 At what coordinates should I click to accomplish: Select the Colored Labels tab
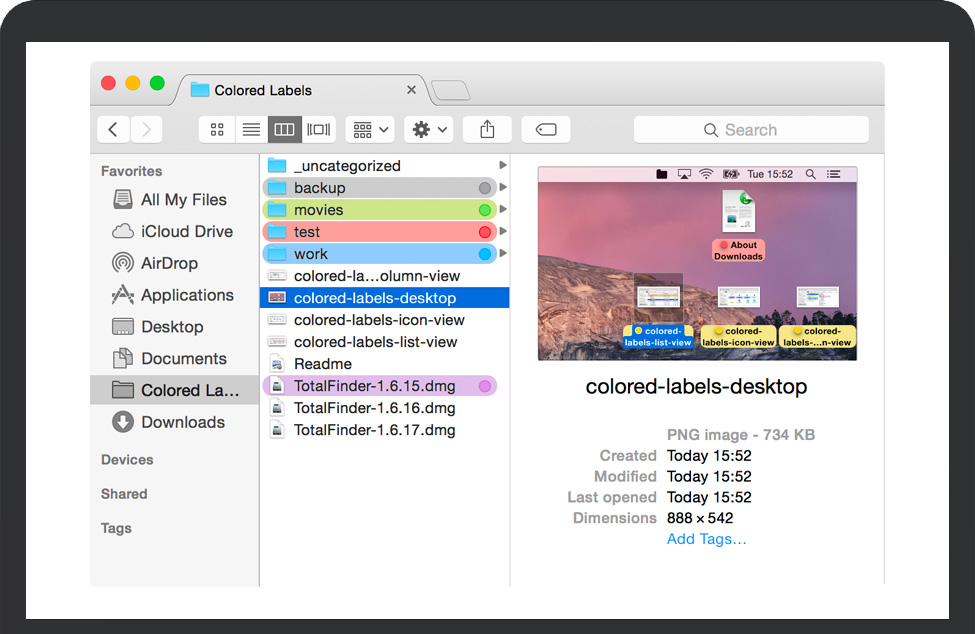(x=263, y=90)
